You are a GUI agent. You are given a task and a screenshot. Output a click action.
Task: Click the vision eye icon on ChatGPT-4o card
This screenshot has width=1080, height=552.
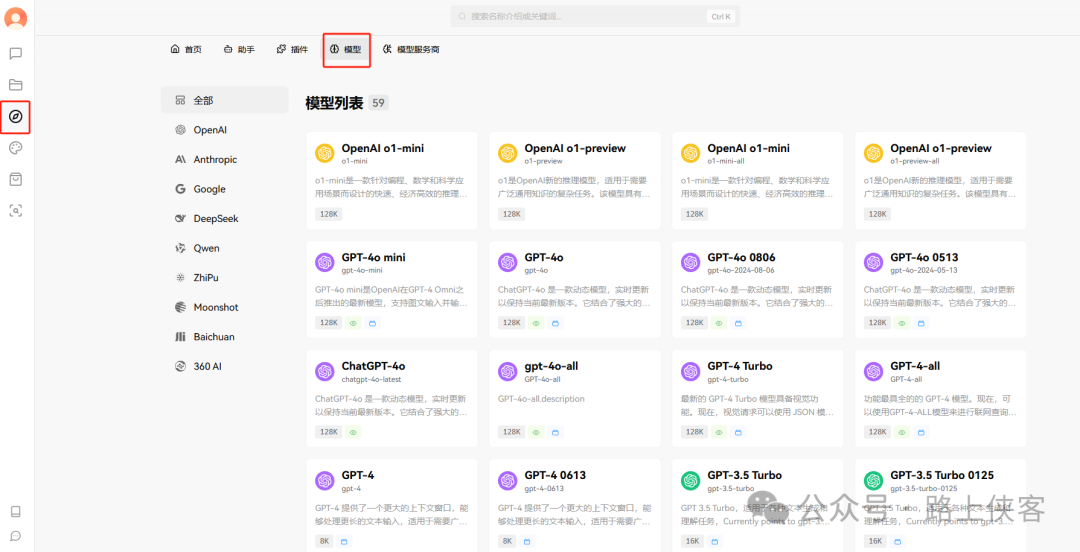(353, 431)
